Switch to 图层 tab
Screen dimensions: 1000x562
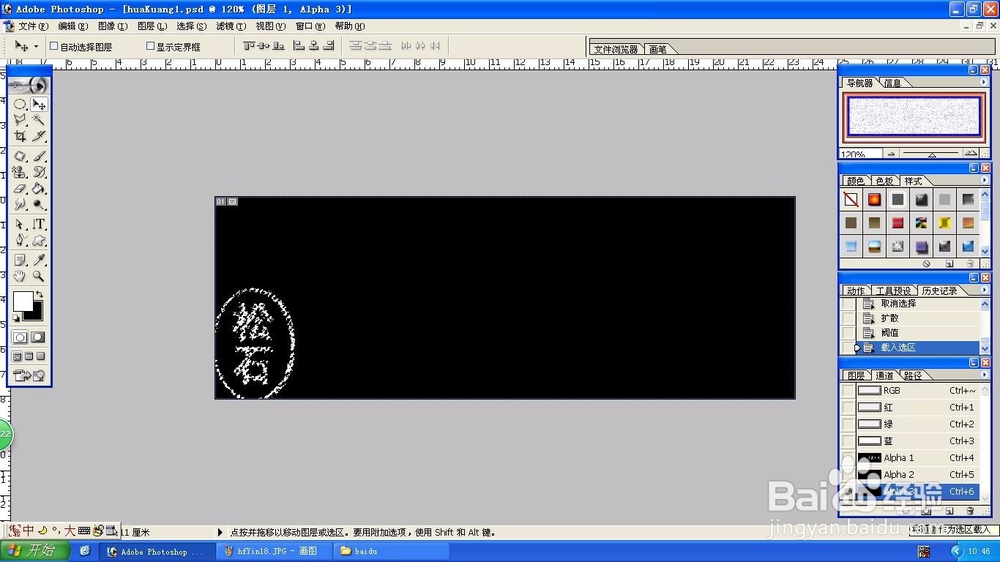coord(856,376)
